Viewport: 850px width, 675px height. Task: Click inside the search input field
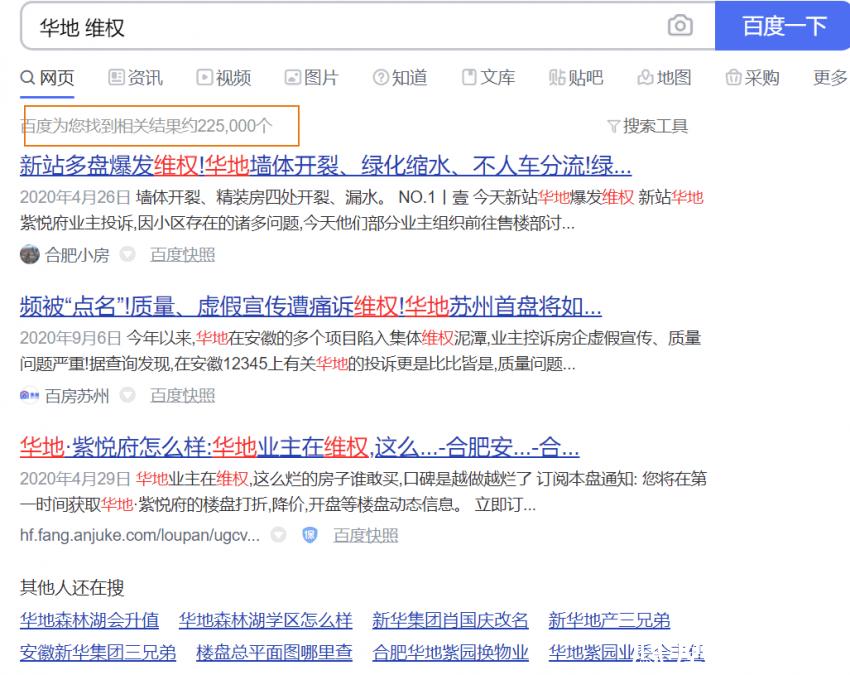point(300,27)
